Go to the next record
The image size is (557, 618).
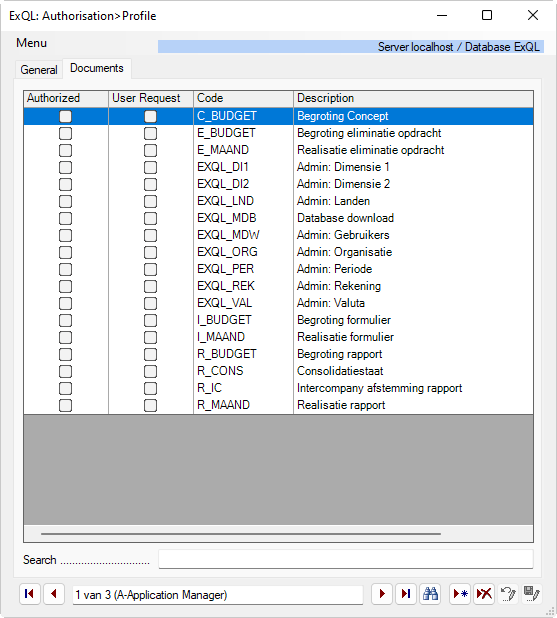pos(382,594)
